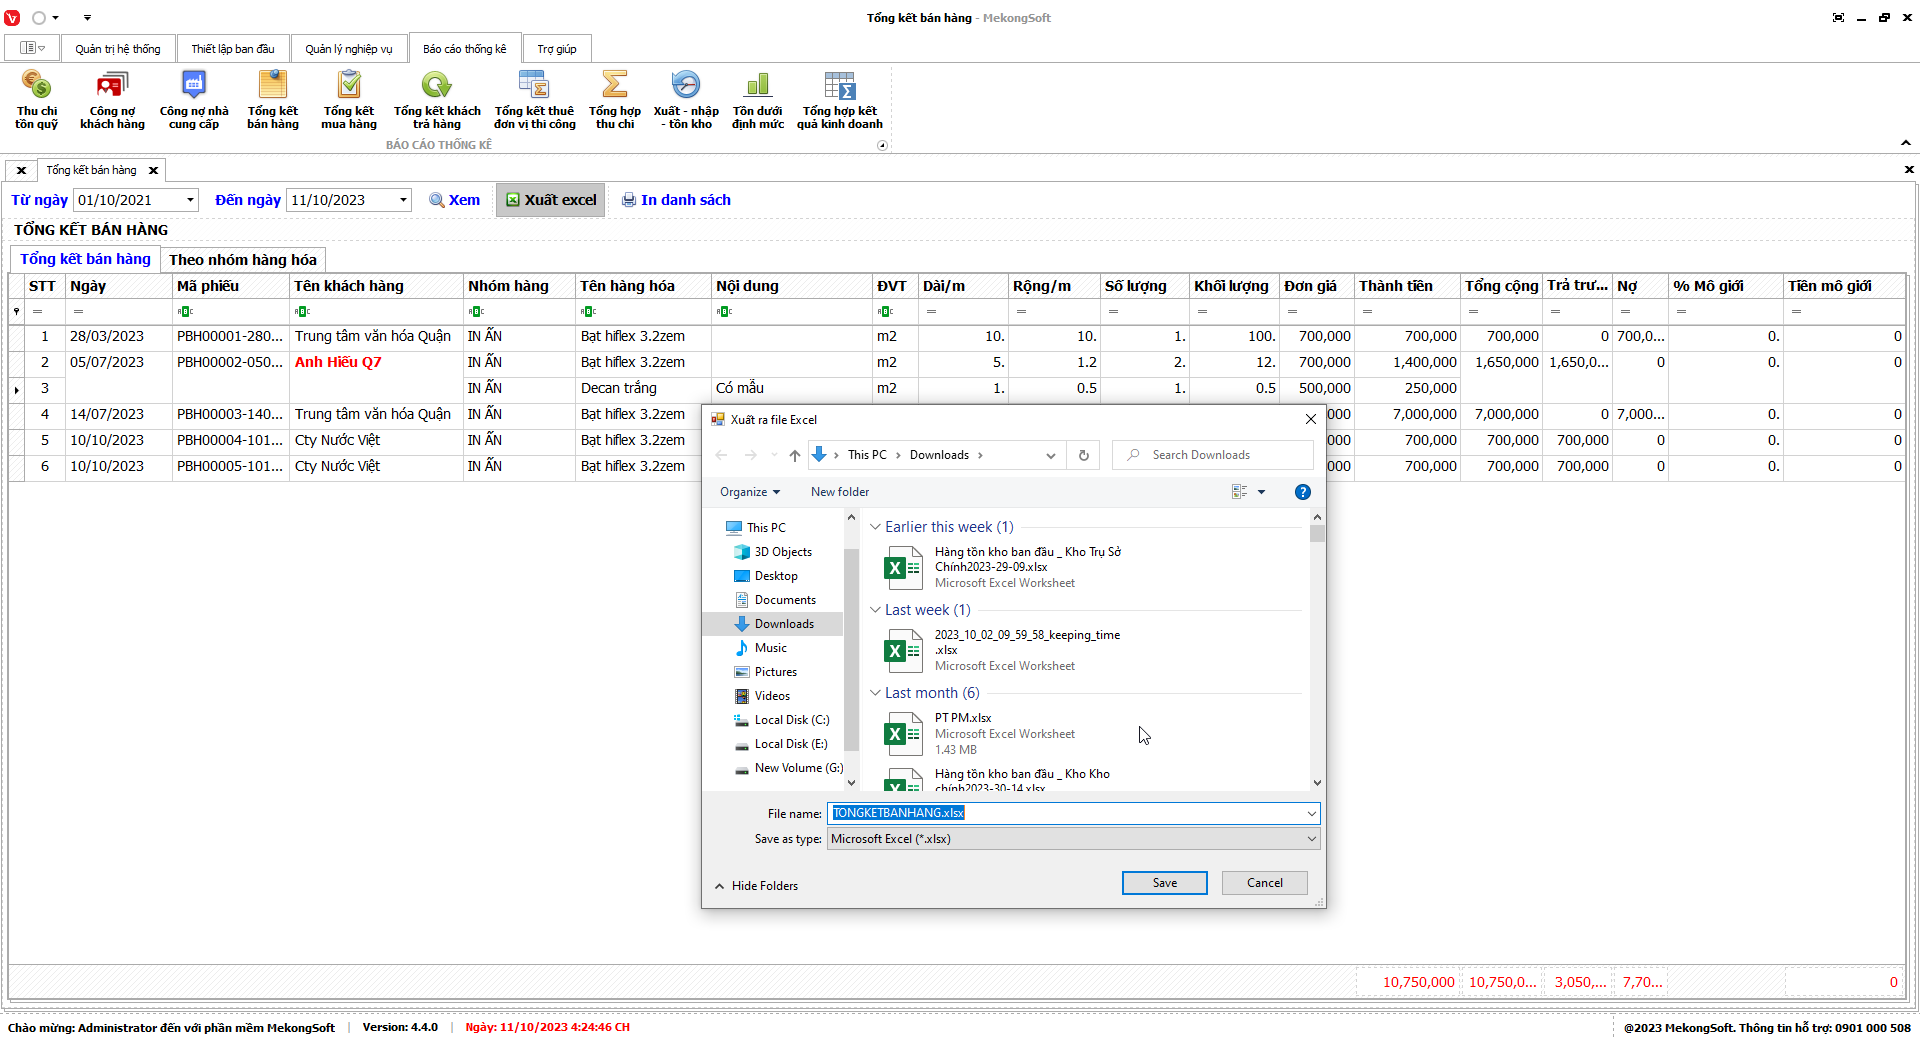Click Save in the export dialog
1920x1039 pixels.
click(x=1164, y=883)
